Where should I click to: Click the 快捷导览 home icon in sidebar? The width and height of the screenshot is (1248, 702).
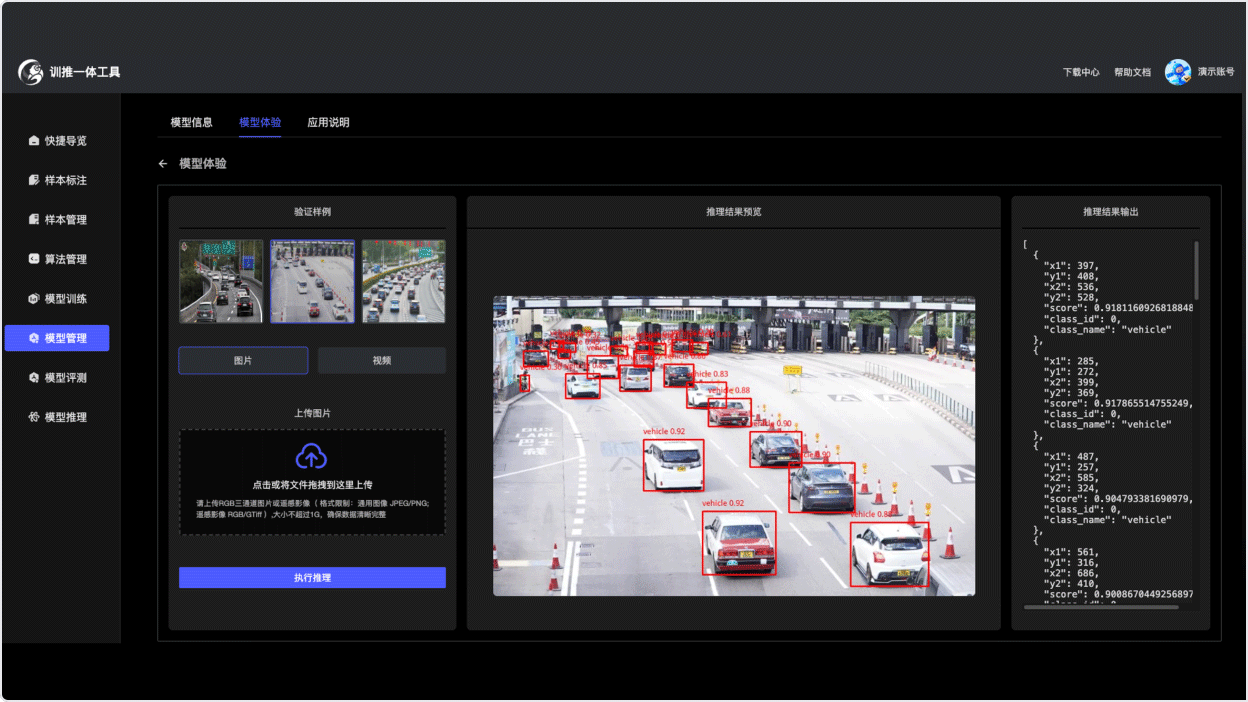[34, 141]
